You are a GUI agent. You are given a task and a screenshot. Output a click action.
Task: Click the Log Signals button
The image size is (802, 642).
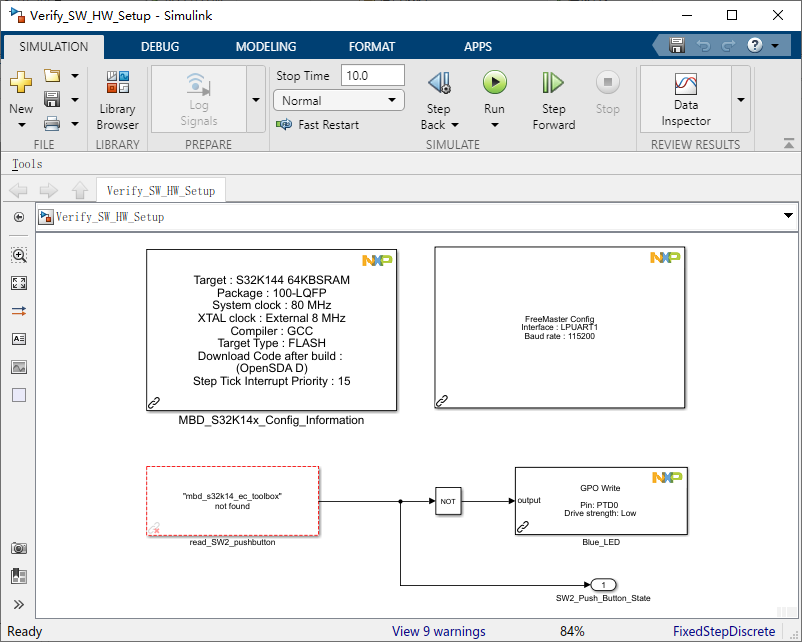198,100
